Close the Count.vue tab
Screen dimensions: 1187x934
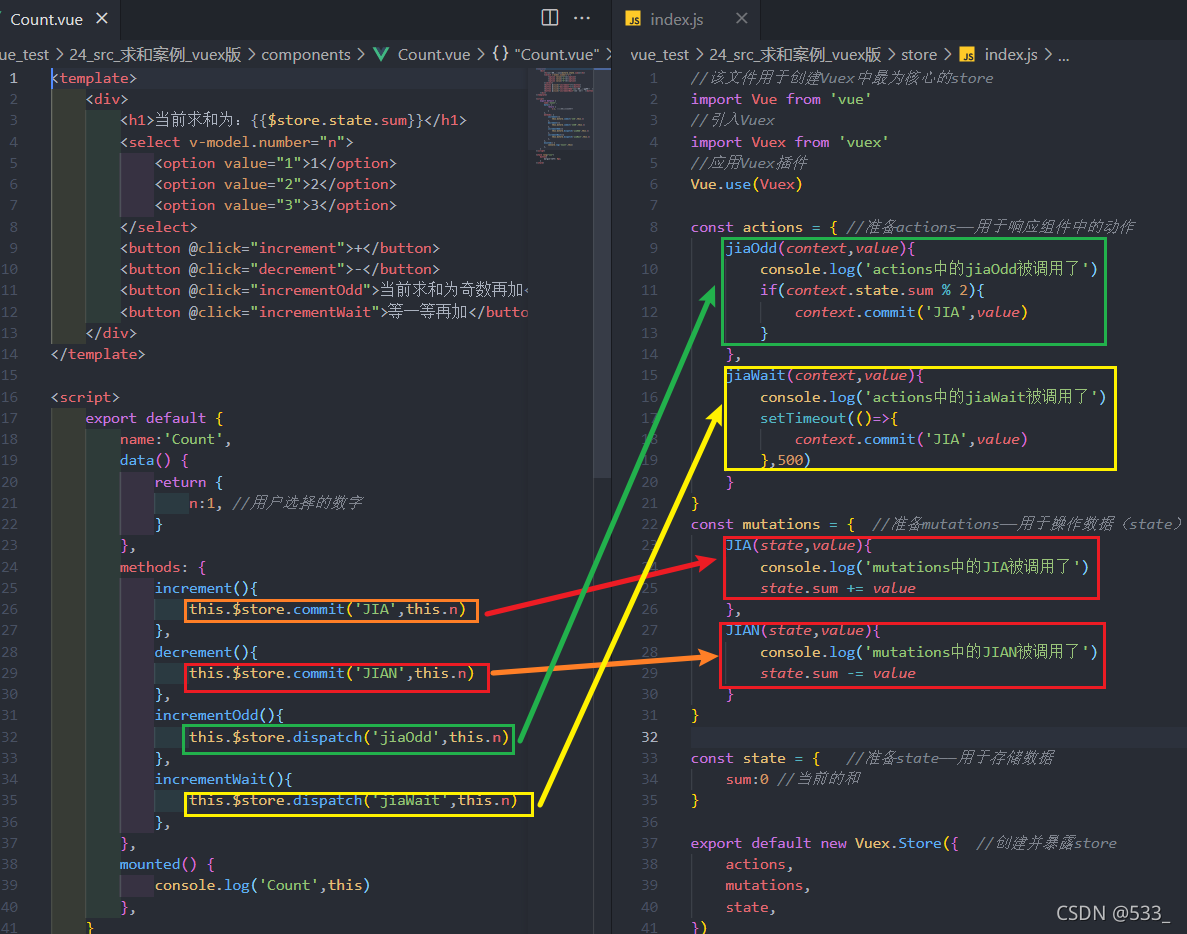102,18
